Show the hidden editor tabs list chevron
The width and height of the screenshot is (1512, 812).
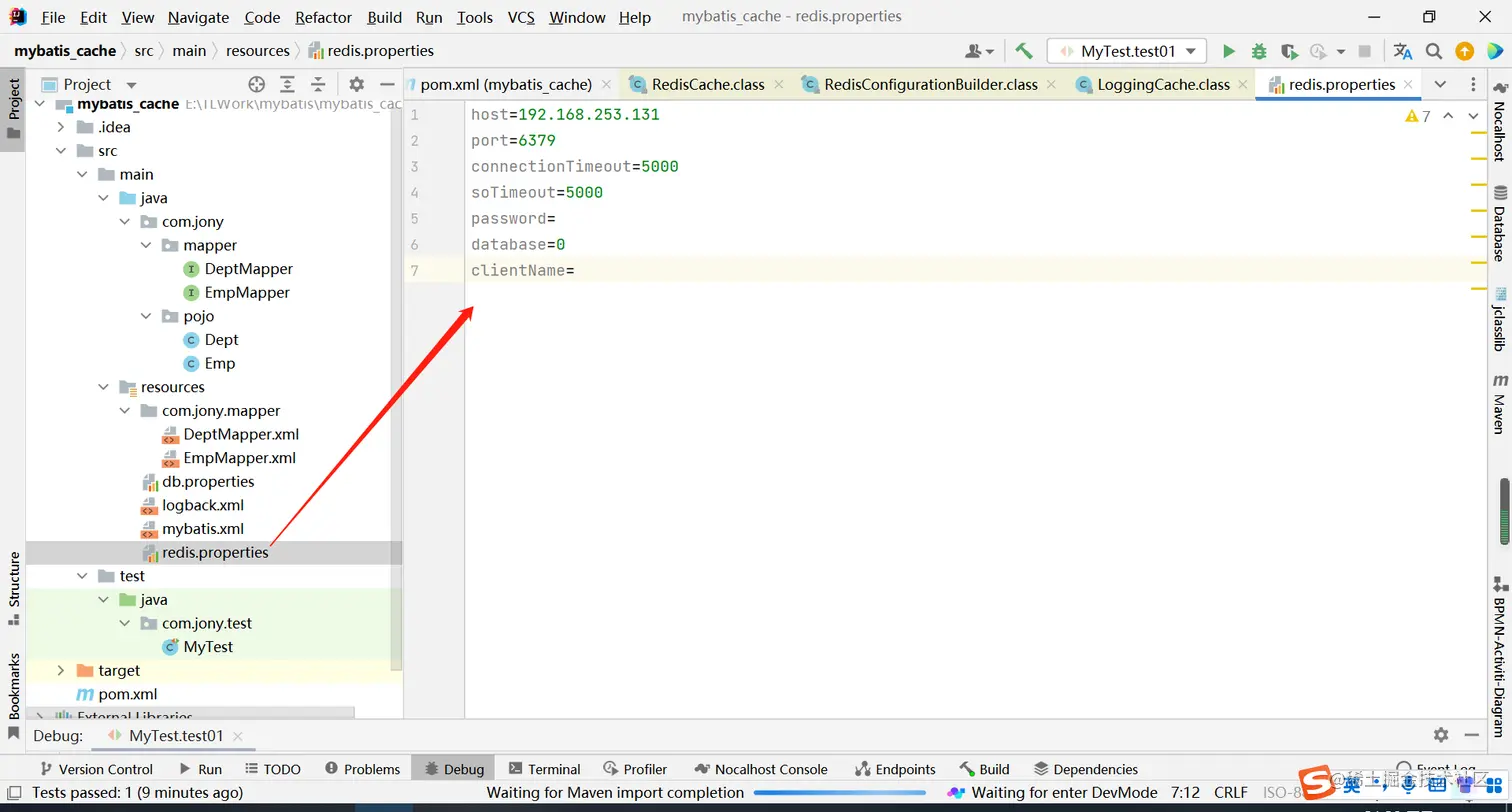point(1440,84)
